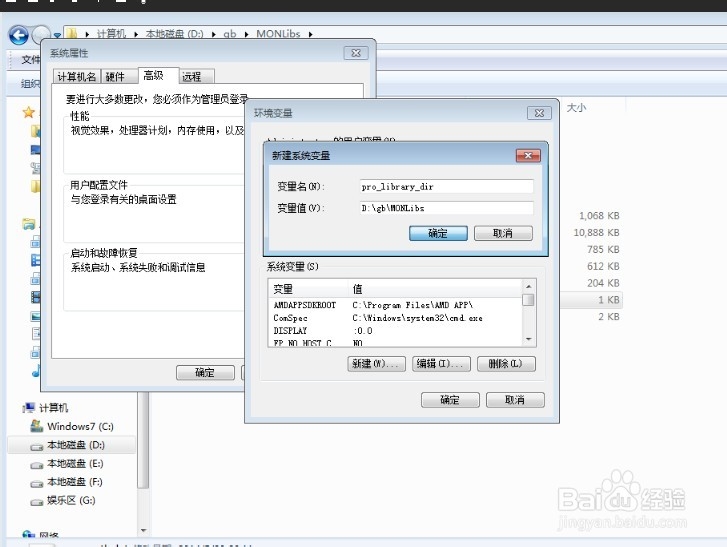Click the Favorites star icon
This screenshot has width=727, height=547.
pos(29,112)
